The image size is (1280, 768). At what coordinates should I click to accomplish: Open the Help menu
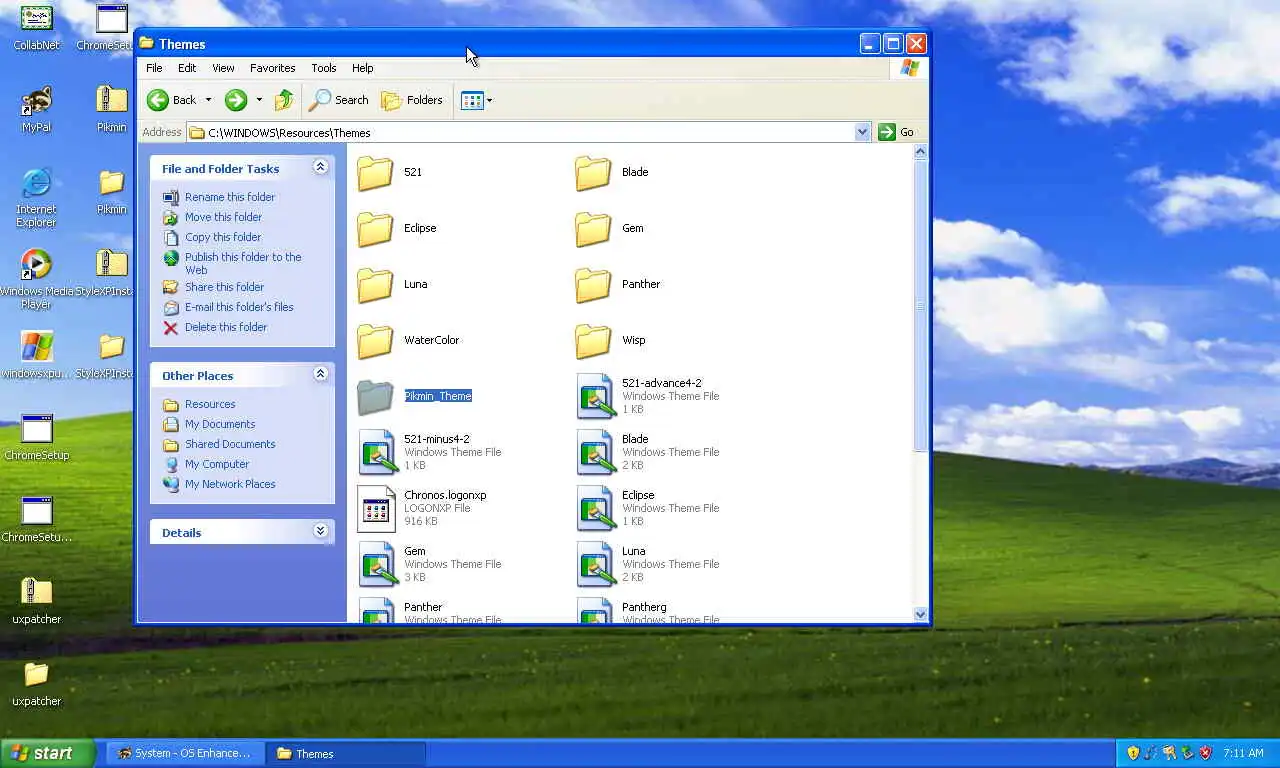pyautogui.click(x=363, y=68)
